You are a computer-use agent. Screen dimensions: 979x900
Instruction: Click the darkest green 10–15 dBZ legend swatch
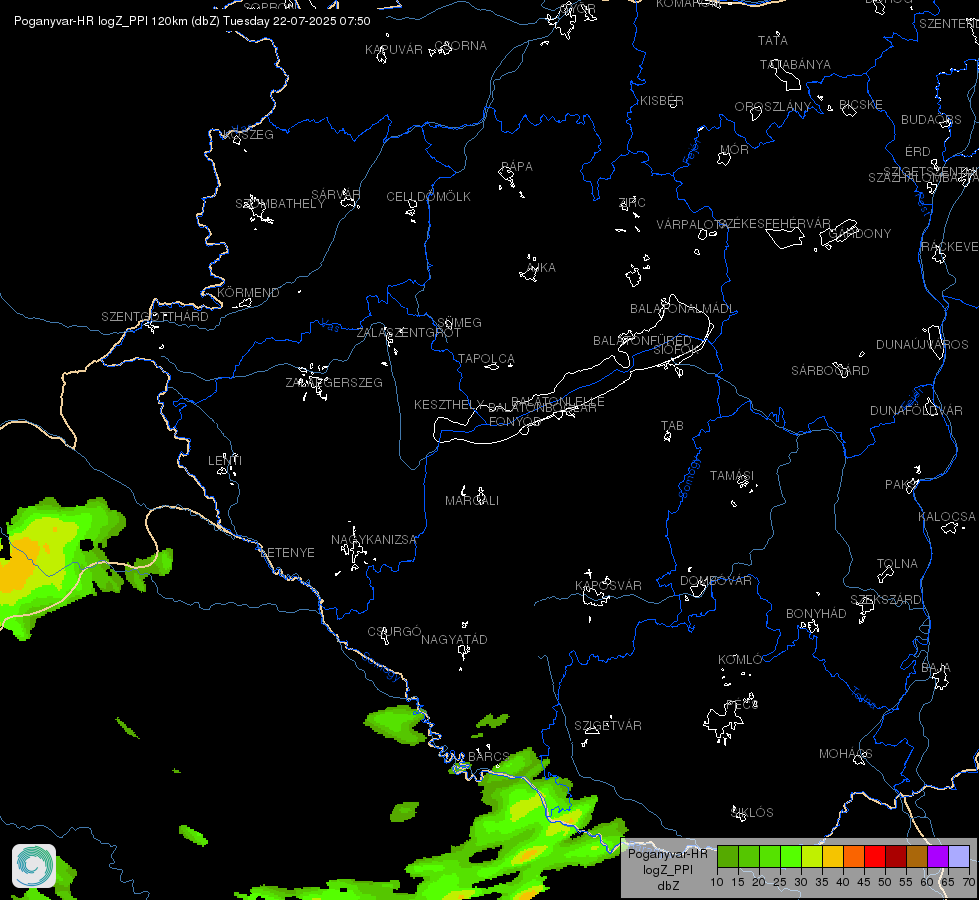click(728, 856)
